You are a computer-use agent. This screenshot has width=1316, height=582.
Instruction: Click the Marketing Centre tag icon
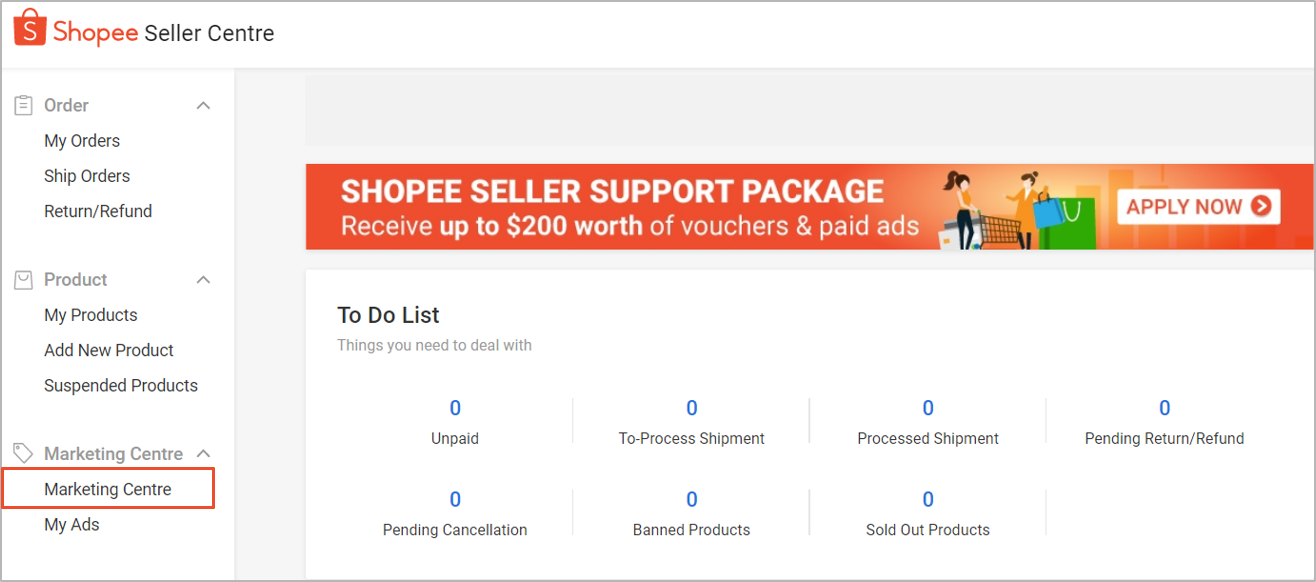click(x=23, y=454)
